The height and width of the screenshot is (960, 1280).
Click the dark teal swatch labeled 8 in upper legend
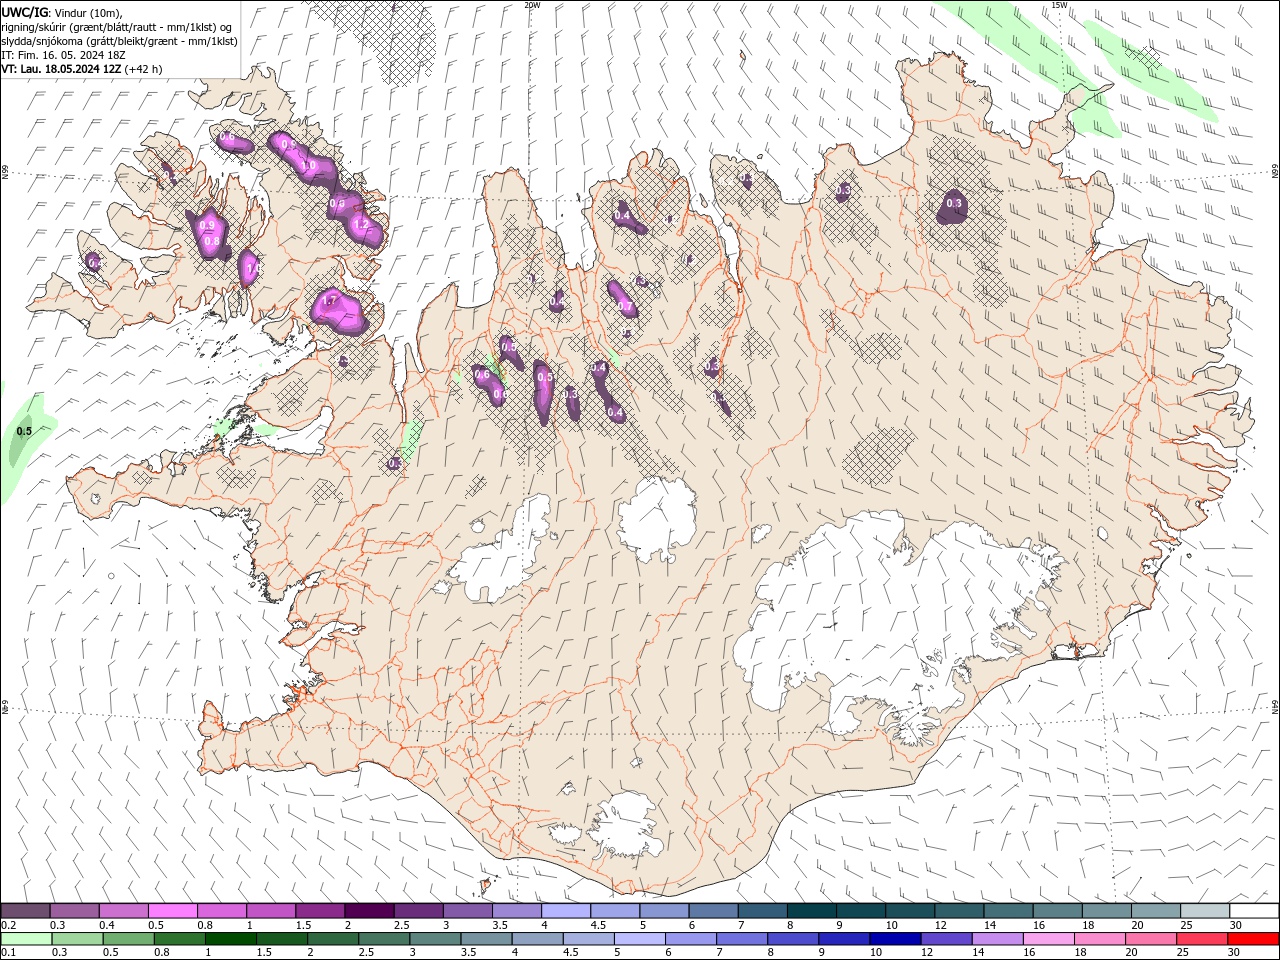[x=812, y=910]
